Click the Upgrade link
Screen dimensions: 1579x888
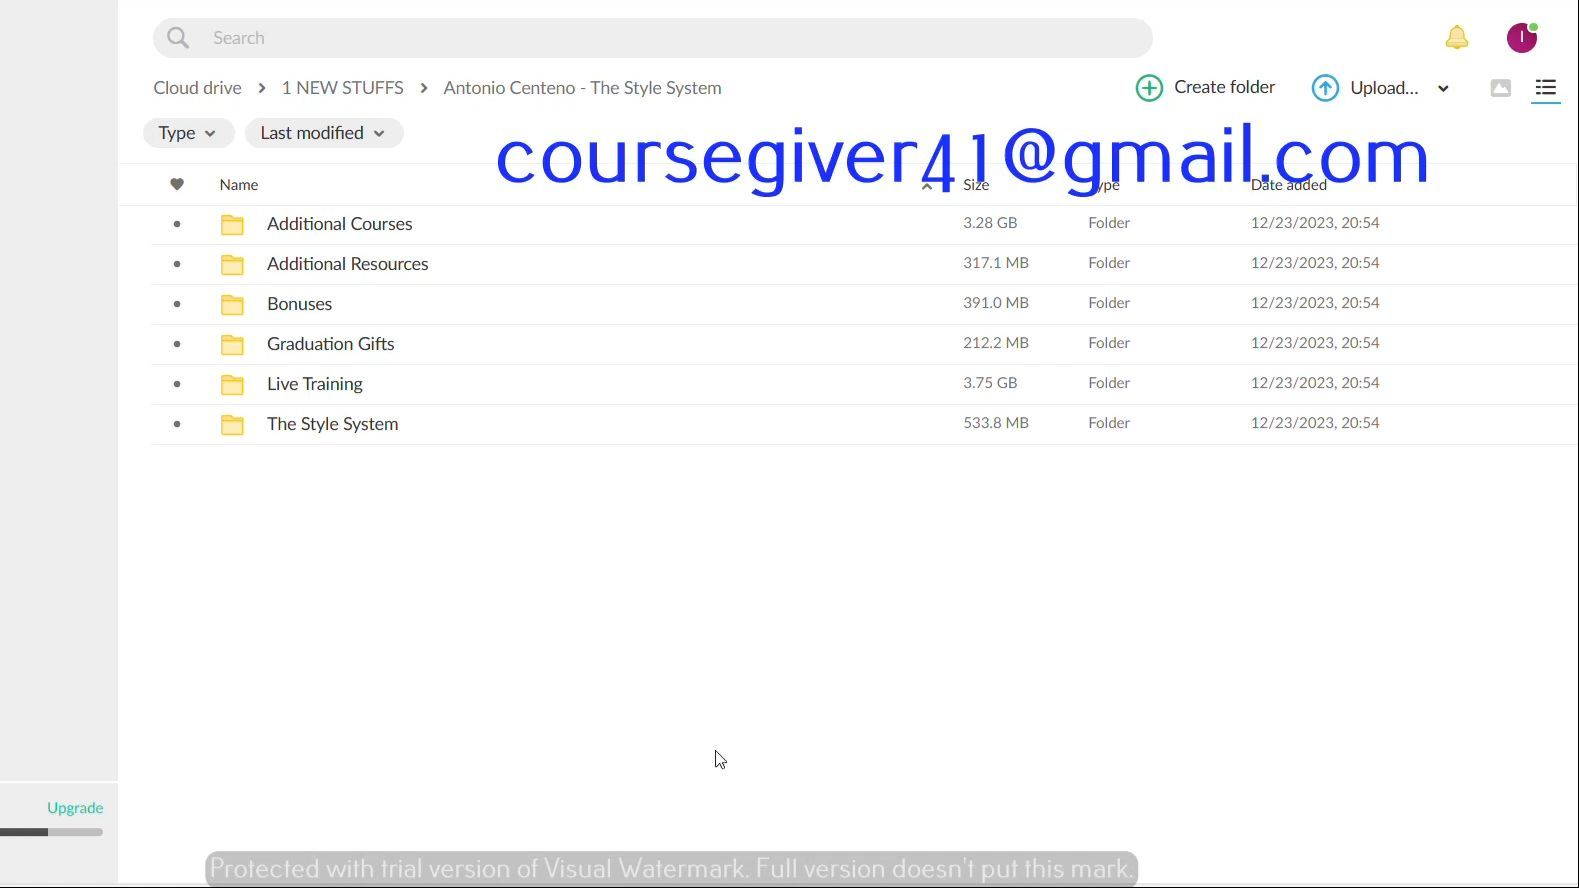(75, 808)
